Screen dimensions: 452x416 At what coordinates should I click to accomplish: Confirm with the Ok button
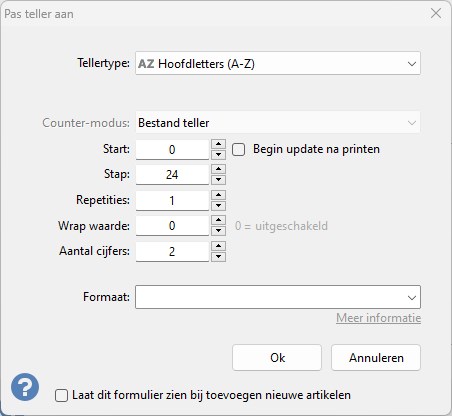click(277, 358)
